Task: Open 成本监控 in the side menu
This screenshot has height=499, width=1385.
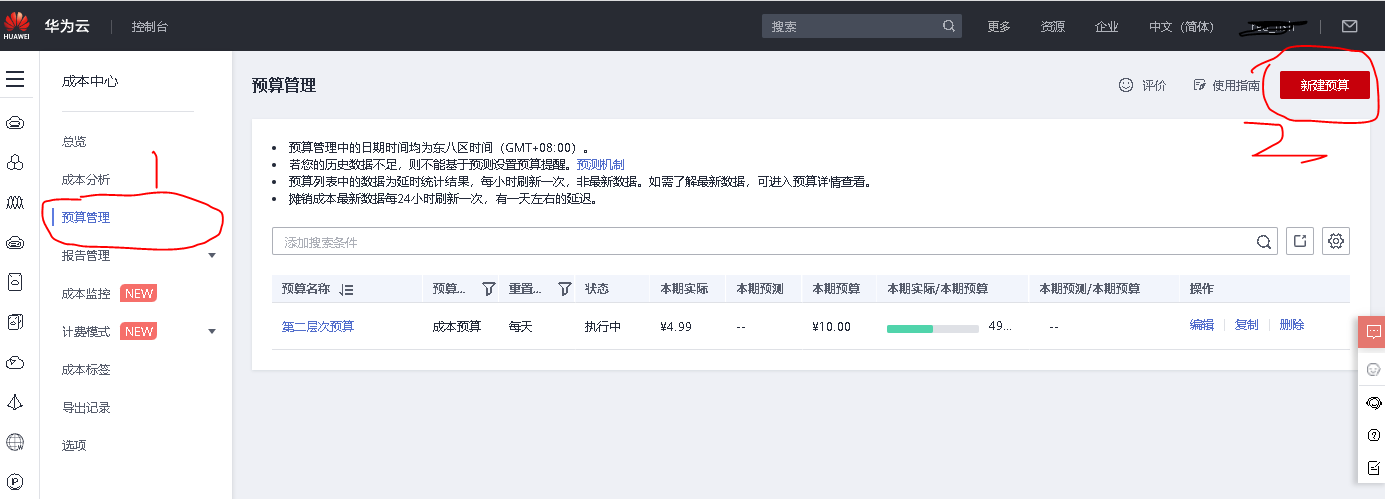Action: 86,294
